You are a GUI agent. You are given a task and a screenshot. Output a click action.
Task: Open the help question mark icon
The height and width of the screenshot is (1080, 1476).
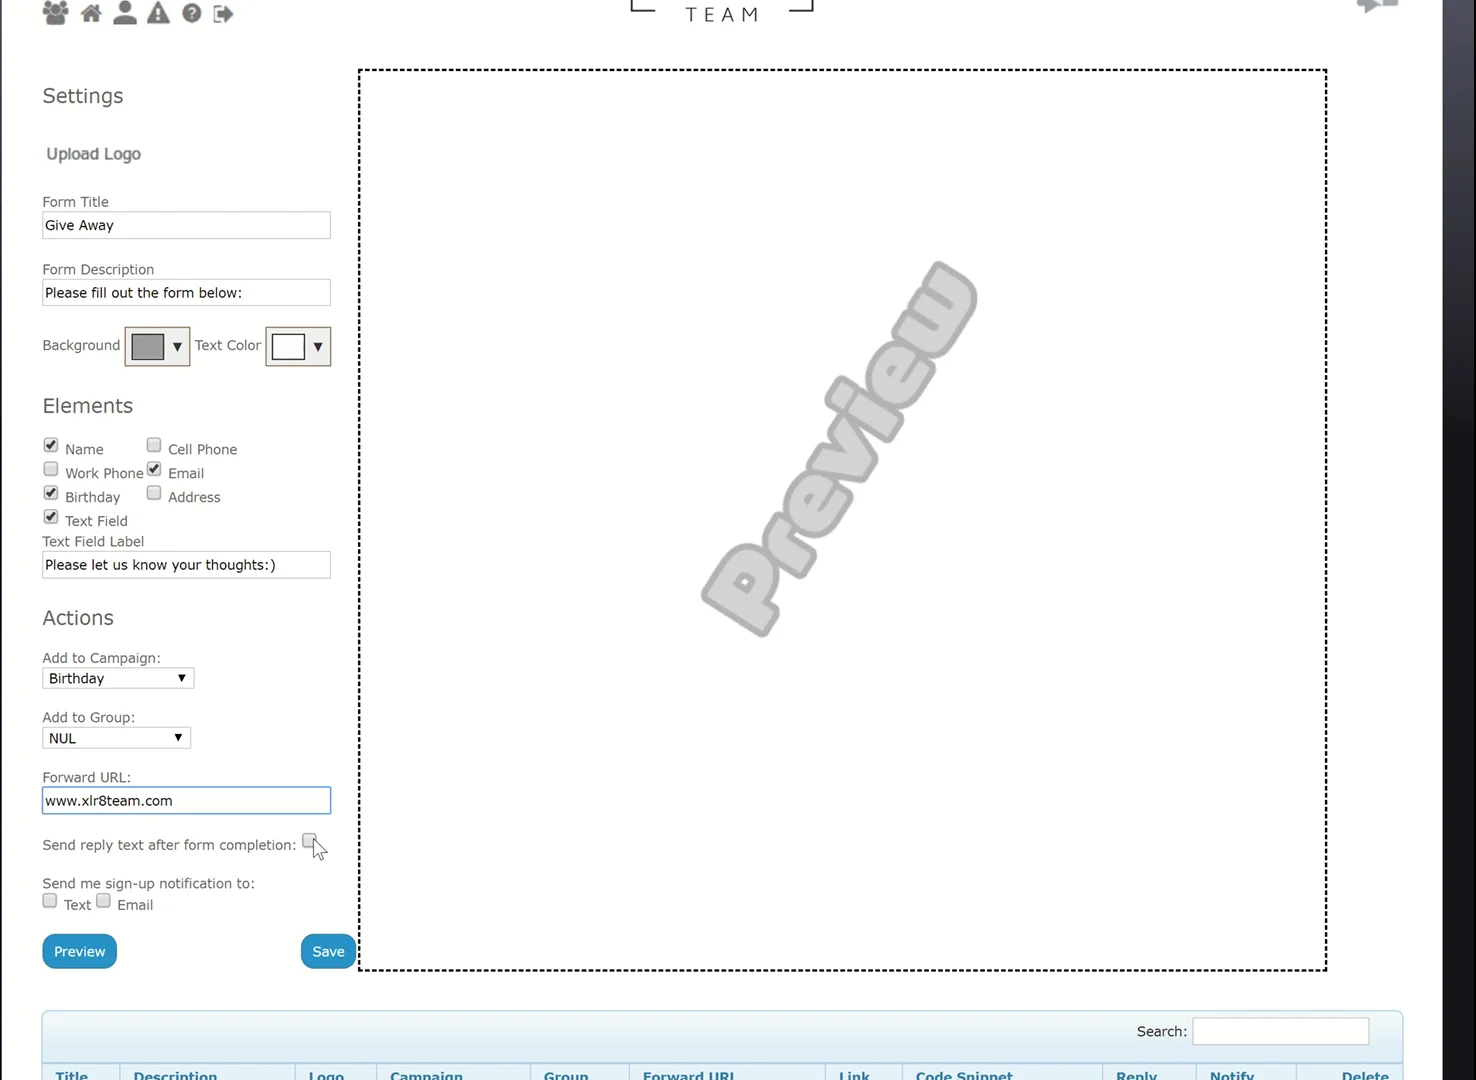[192, 13]
